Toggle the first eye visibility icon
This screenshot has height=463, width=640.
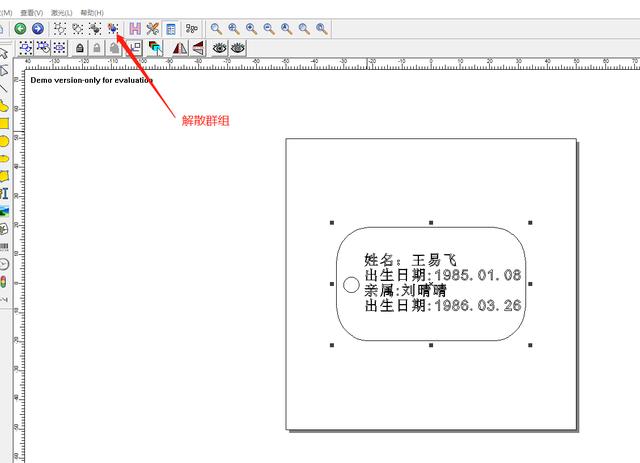[x=219, y=47]
